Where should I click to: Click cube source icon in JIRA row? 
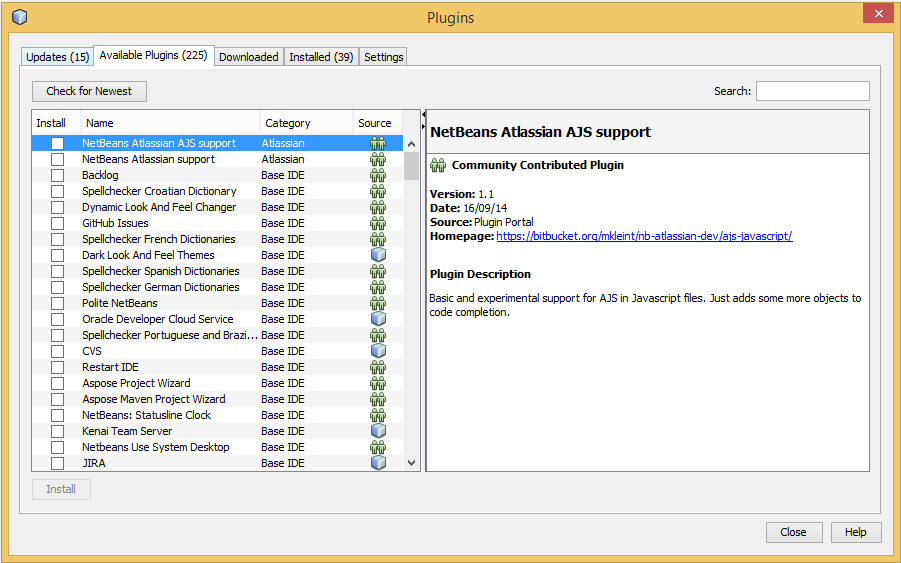tap(378, 463)
